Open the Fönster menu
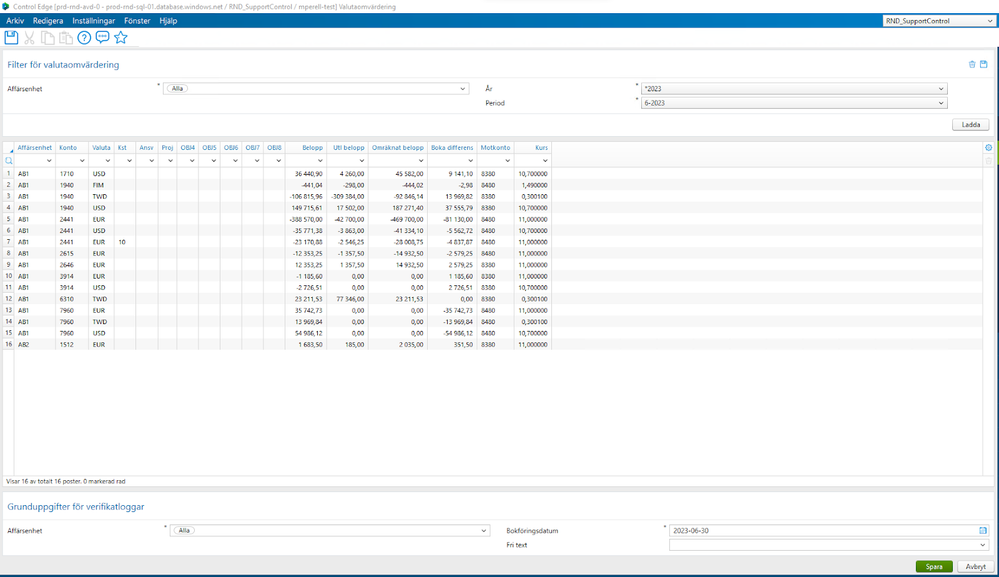The height and width of the screenshot is (577, 999). tap(137, 21)
